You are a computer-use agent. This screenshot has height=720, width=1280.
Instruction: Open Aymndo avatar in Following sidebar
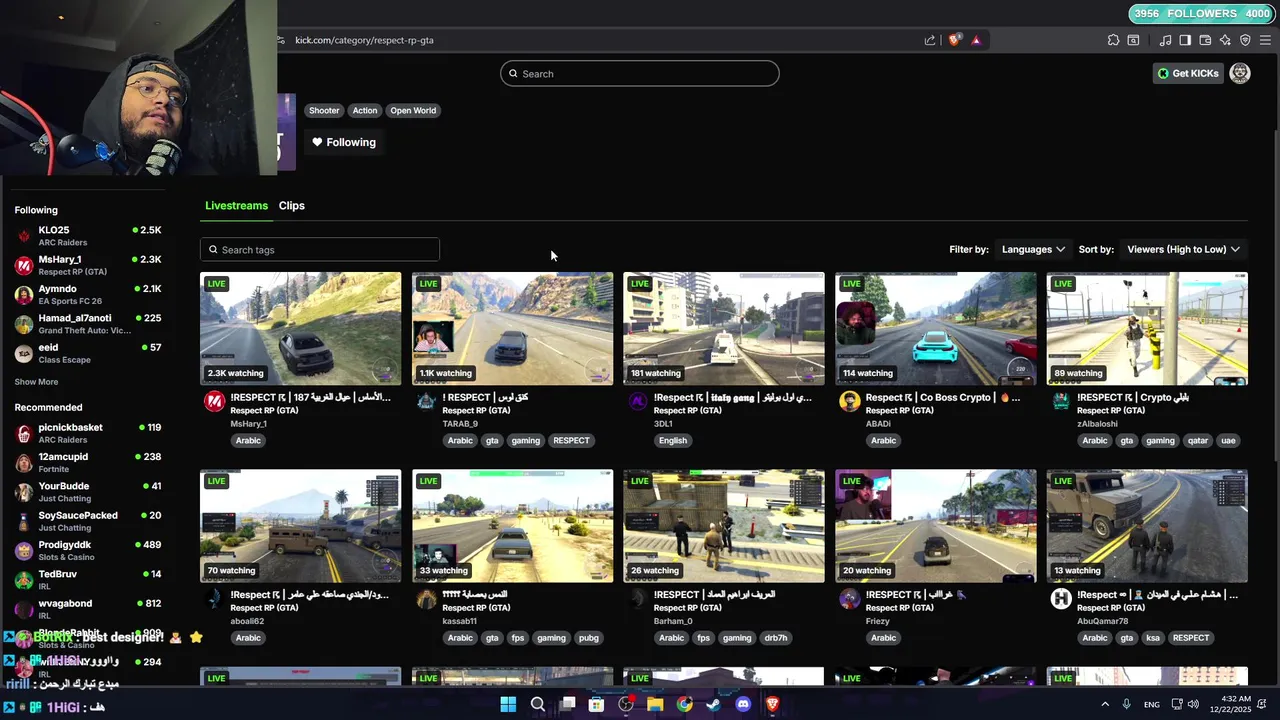point(24,295)
